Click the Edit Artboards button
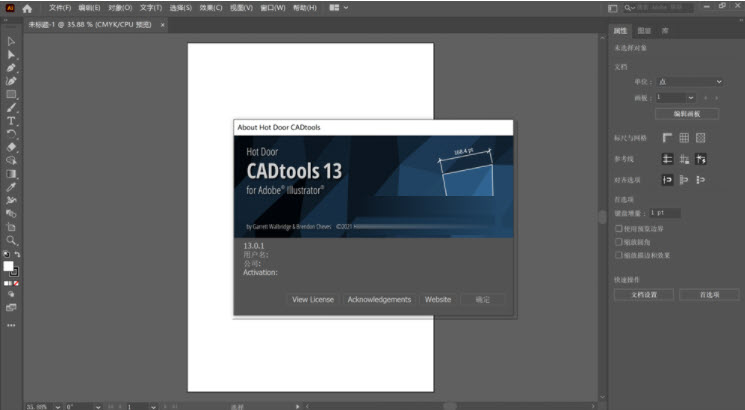Screen dimensions: 745x410 (687, 114)
